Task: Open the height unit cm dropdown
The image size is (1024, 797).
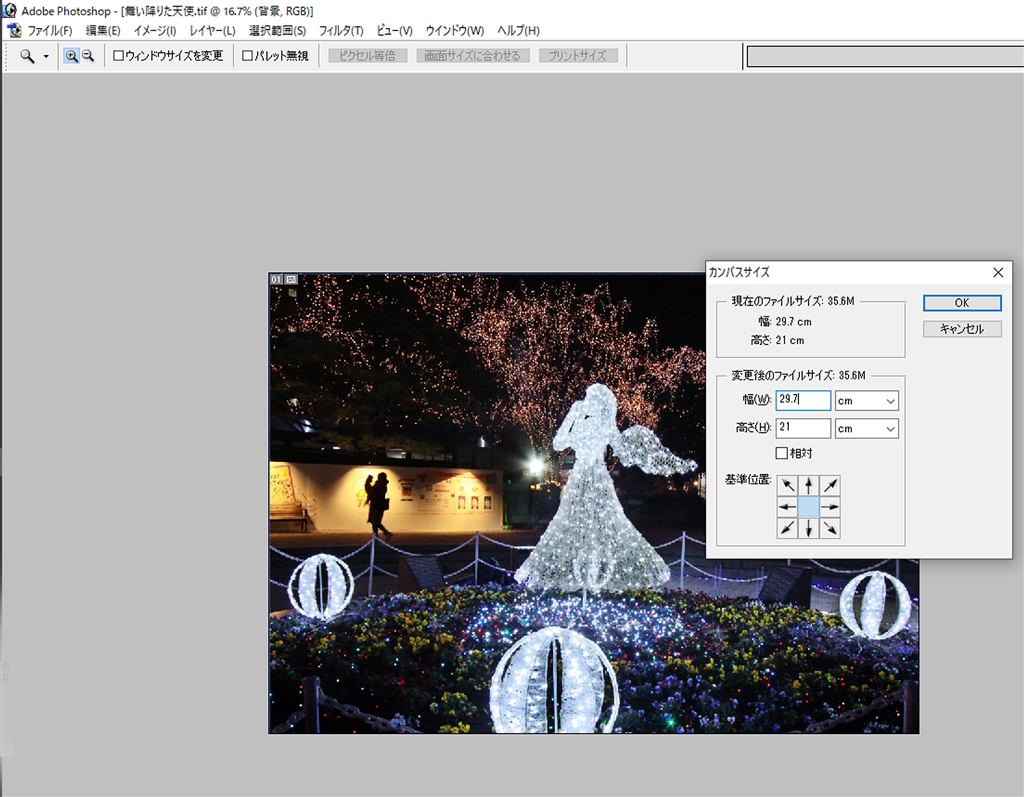Action: (x=867, y=429)
